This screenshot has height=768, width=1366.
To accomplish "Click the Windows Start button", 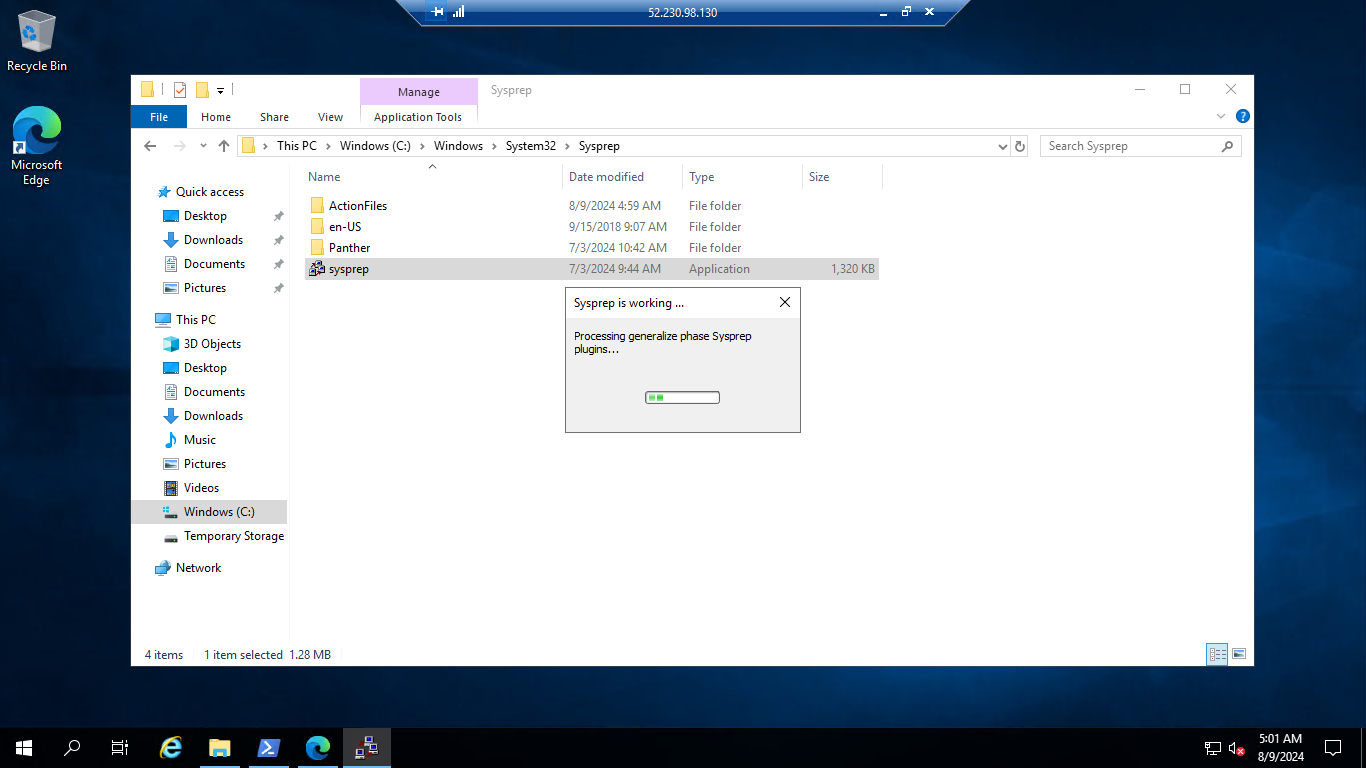I will pos(24,747).
